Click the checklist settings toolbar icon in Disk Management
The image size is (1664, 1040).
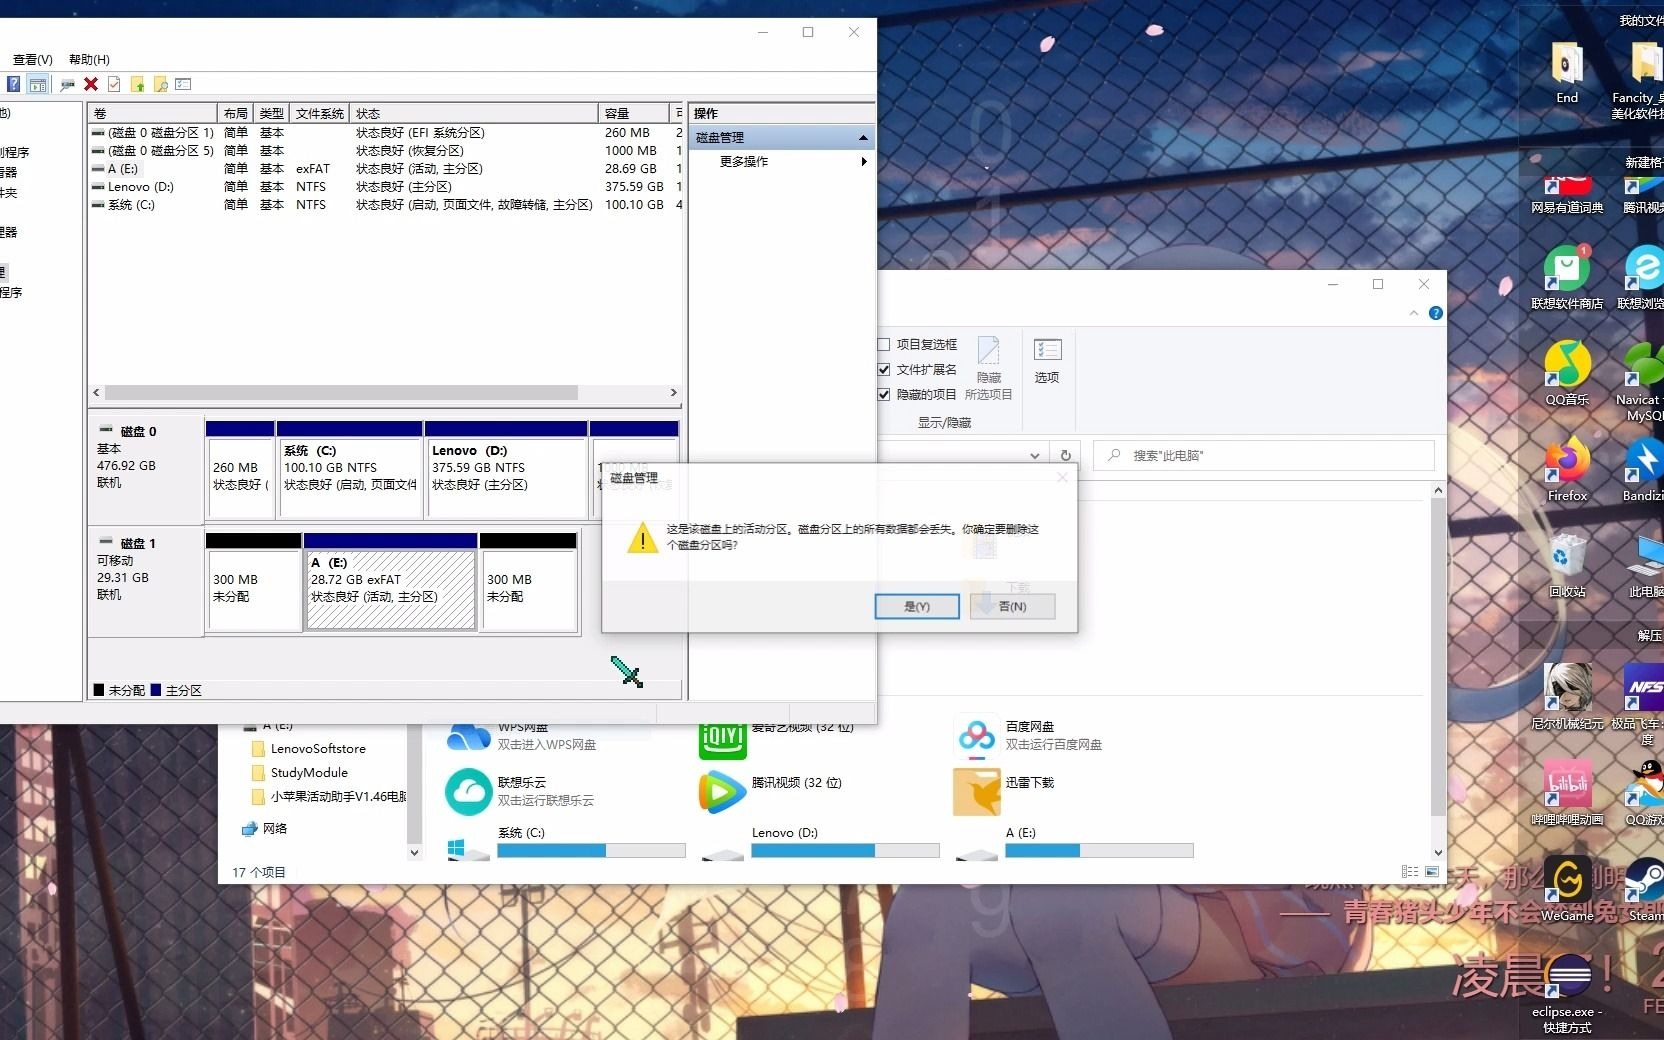tap(183, 85)
